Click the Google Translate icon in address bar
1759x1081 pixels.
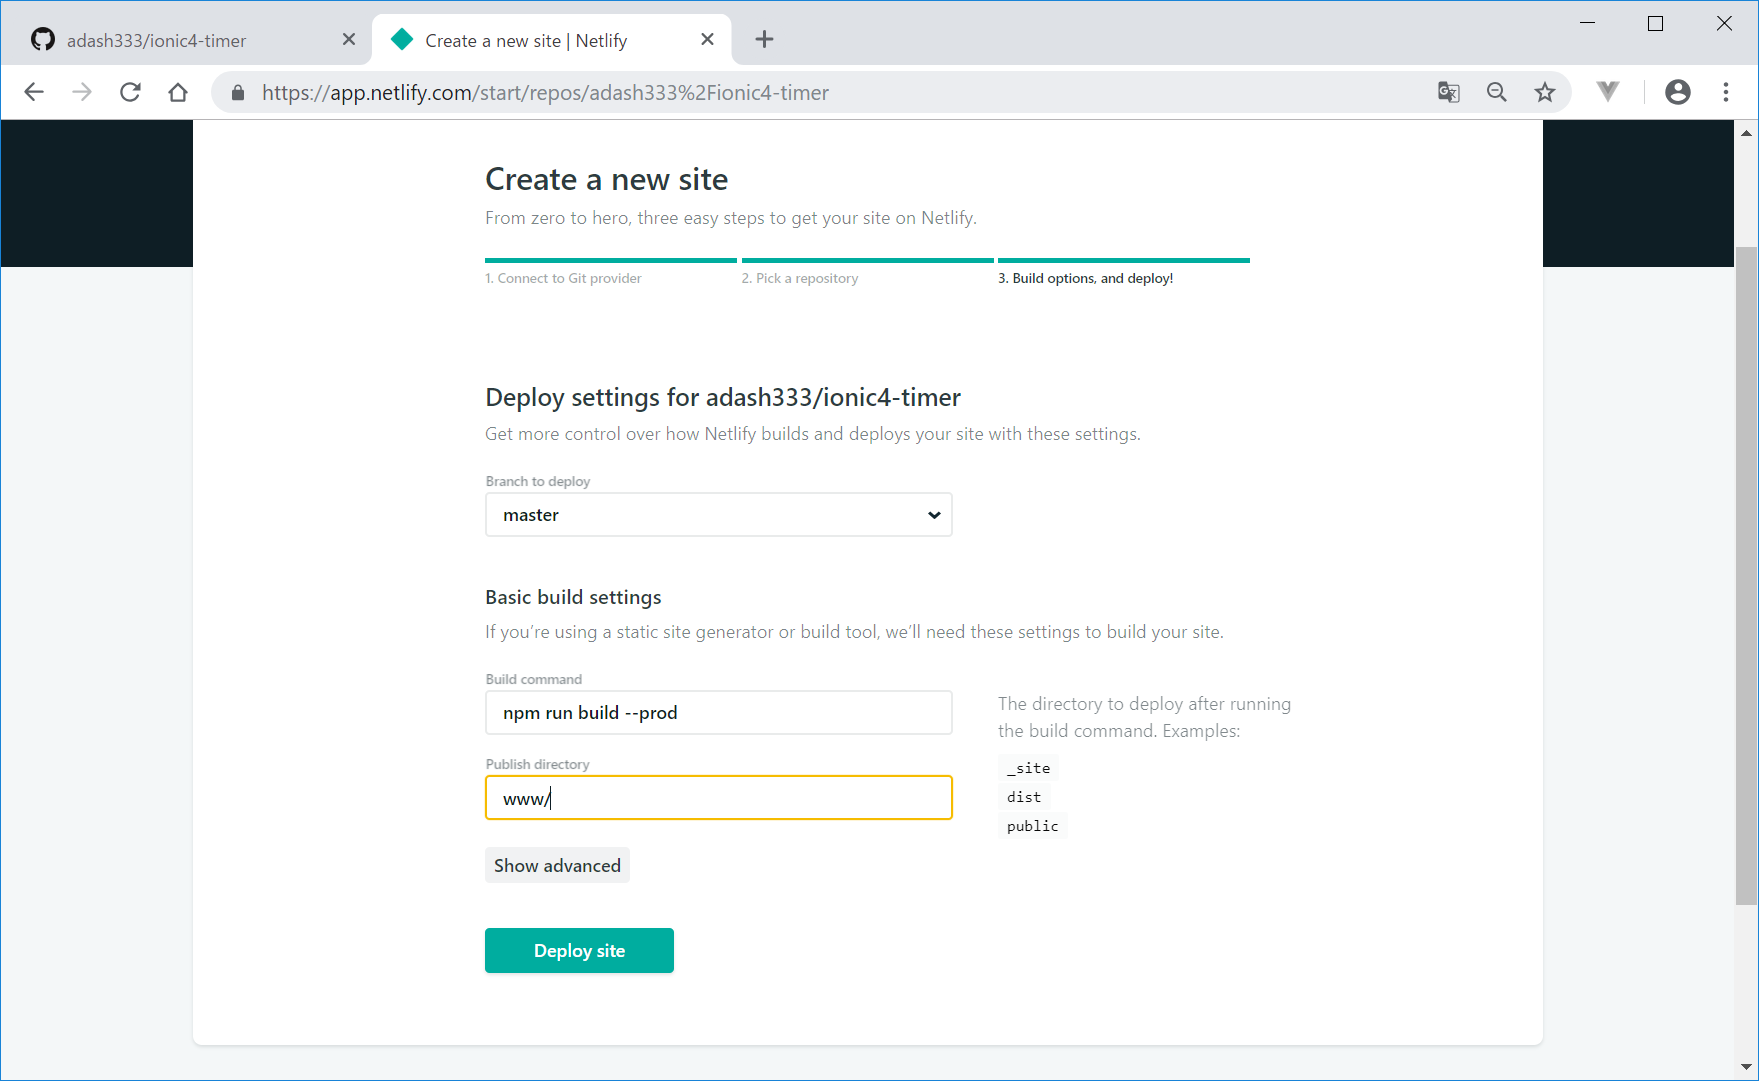click(1448, 92)
